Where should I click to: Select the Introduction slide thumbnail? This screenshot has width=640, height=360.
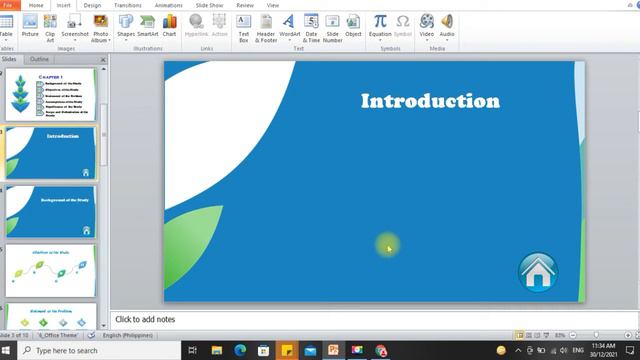coord(51,153)
